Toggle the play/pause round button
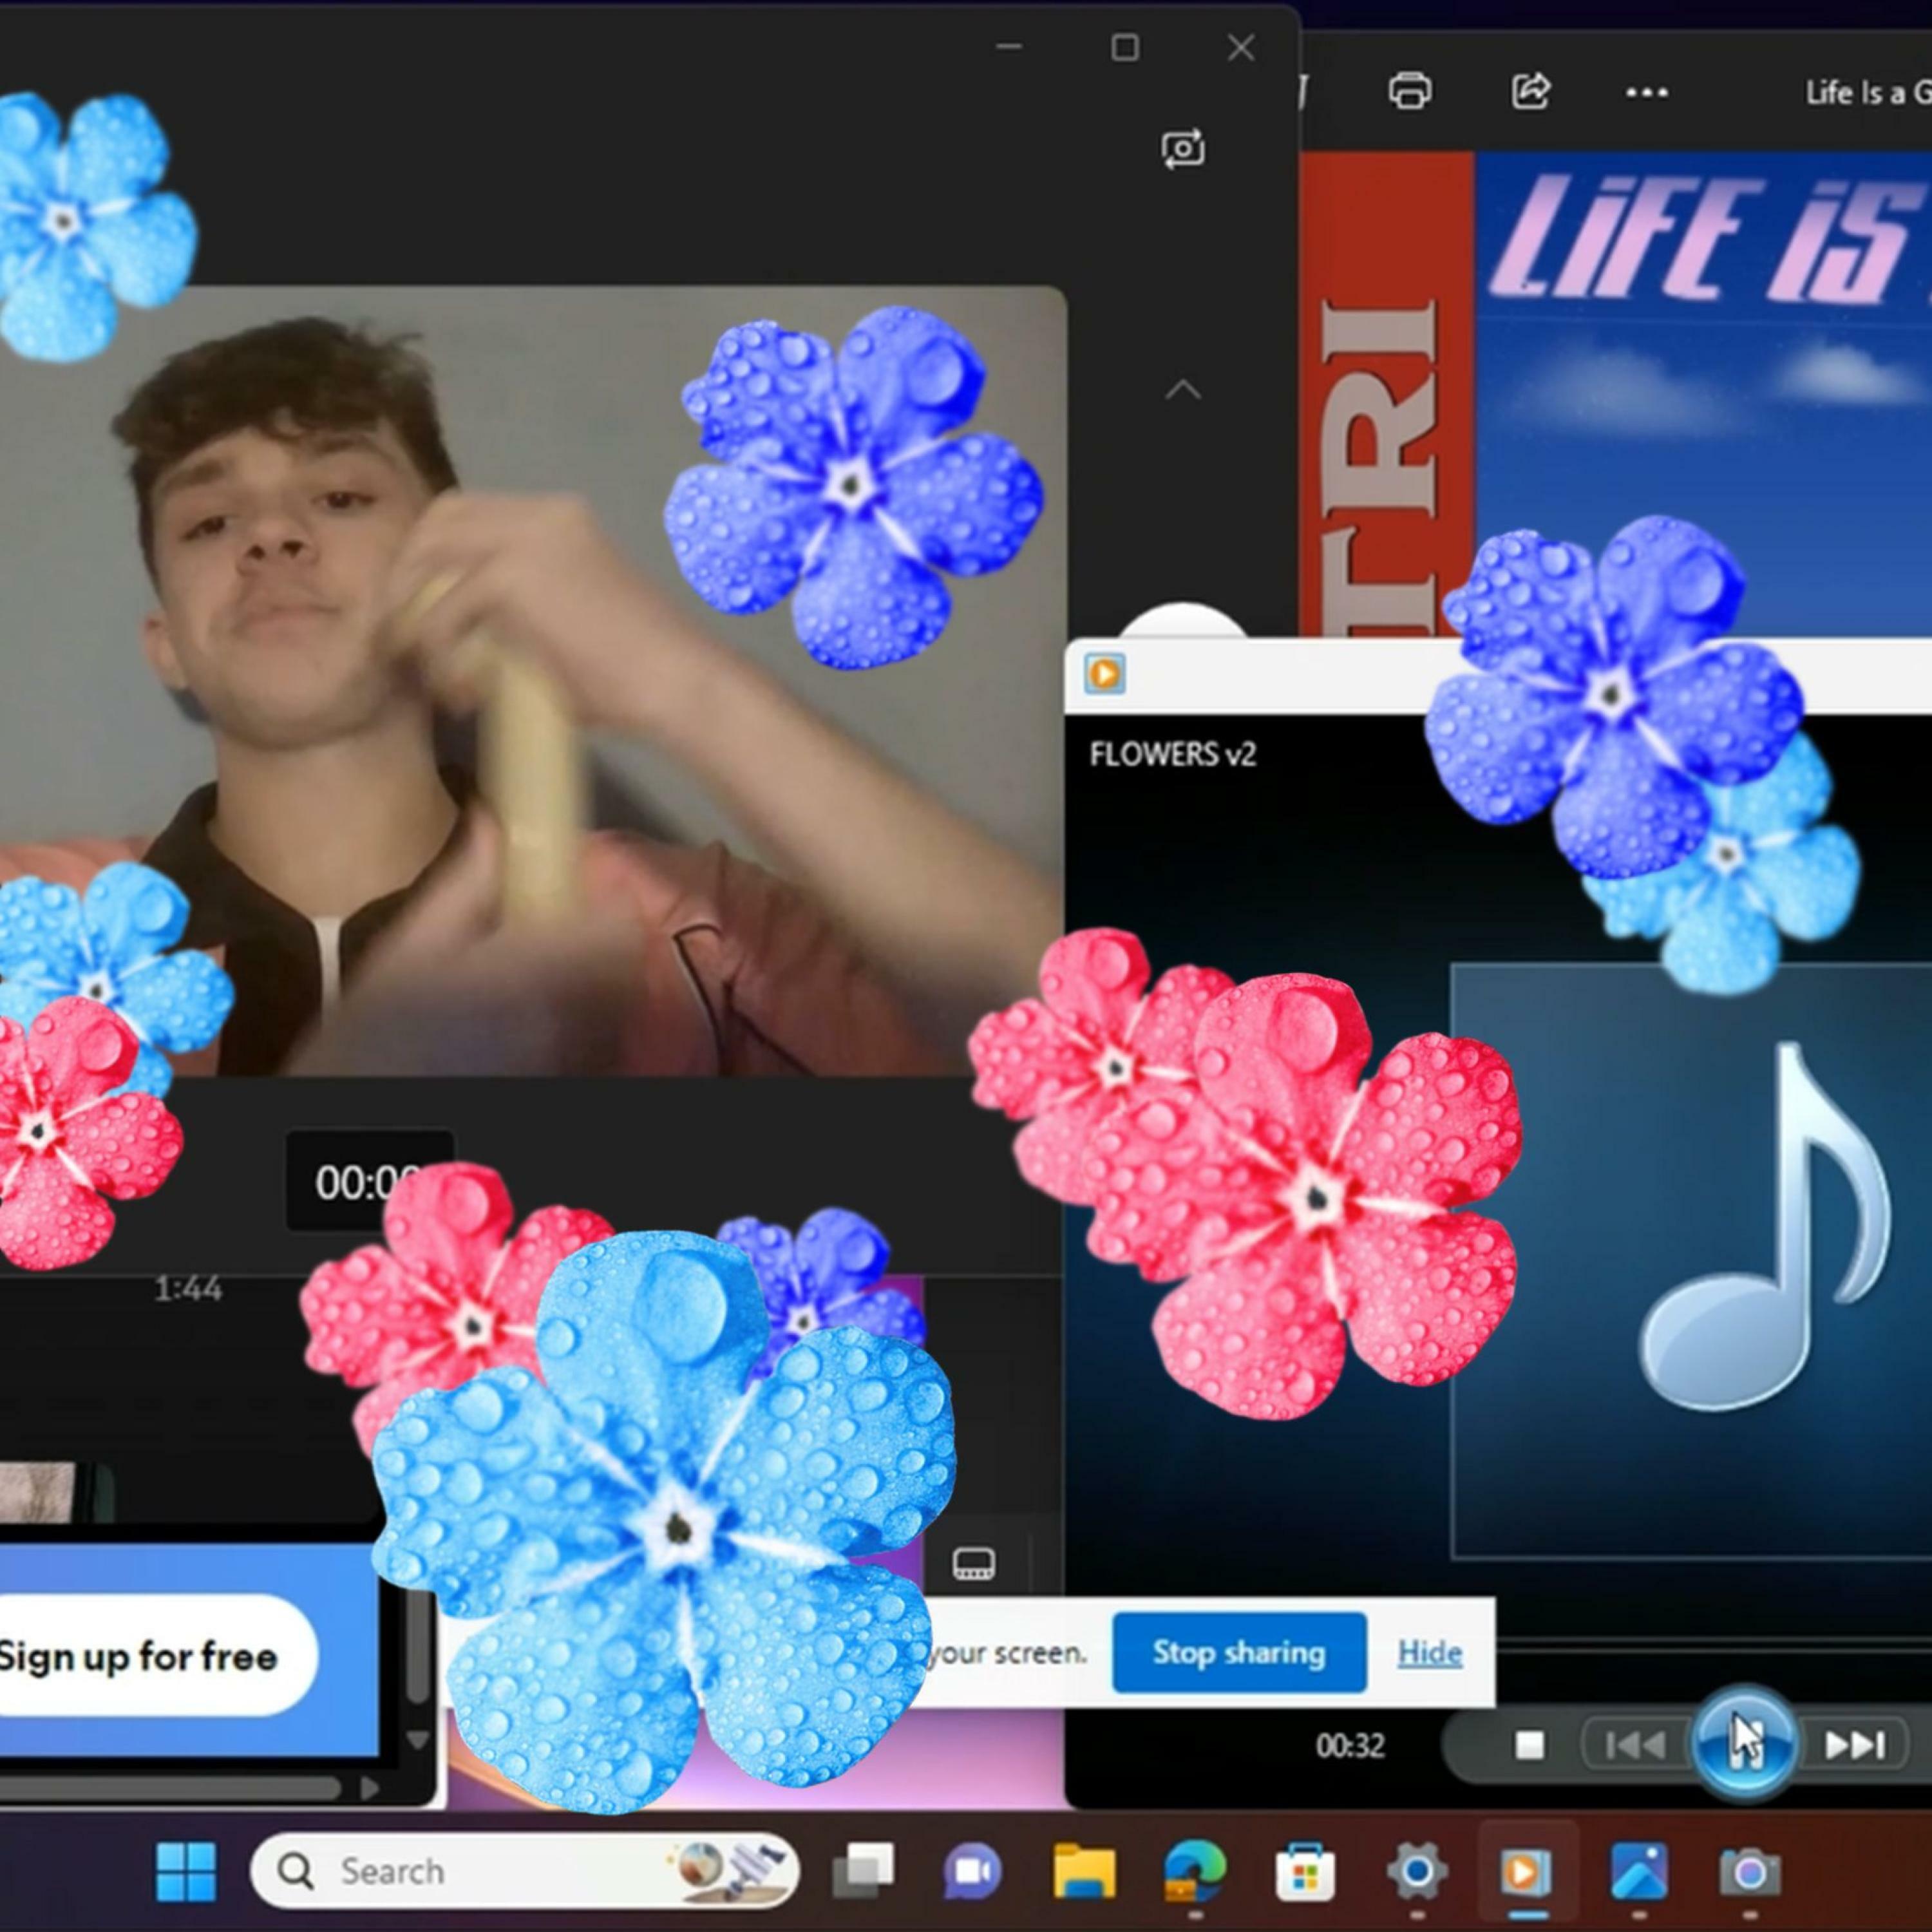This screenshot has width=1932, height=1932. click(1744, 1743)
